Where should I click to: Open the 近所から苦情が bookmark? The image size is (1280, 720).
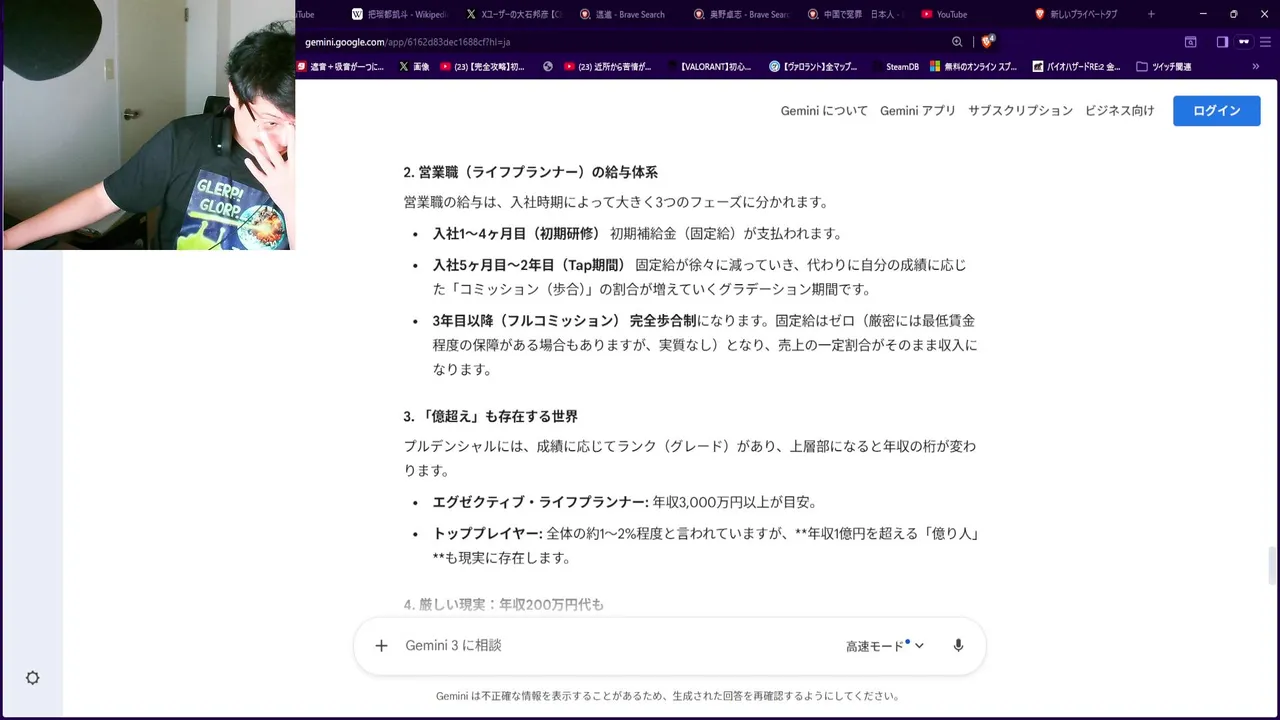click(608, 67)
